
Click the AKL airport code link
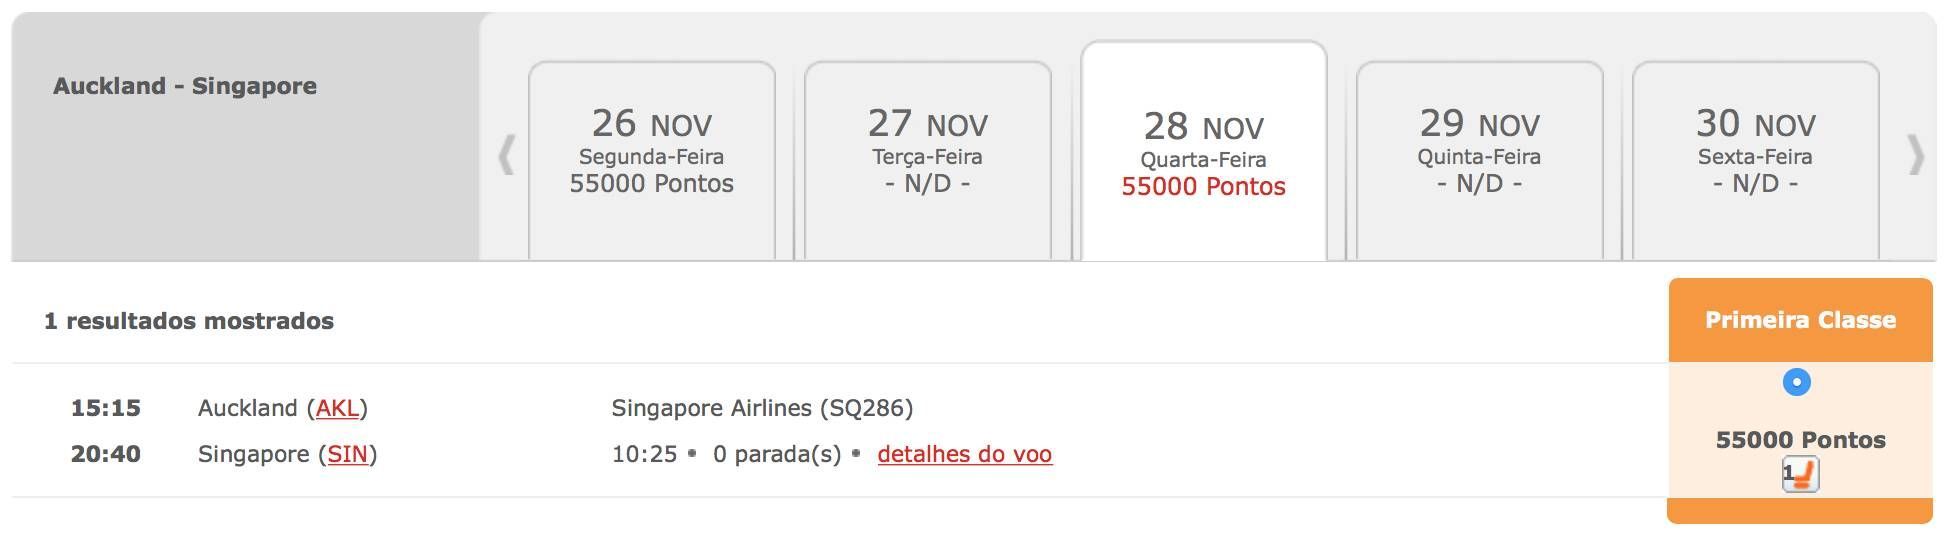[x=337, y=408]
